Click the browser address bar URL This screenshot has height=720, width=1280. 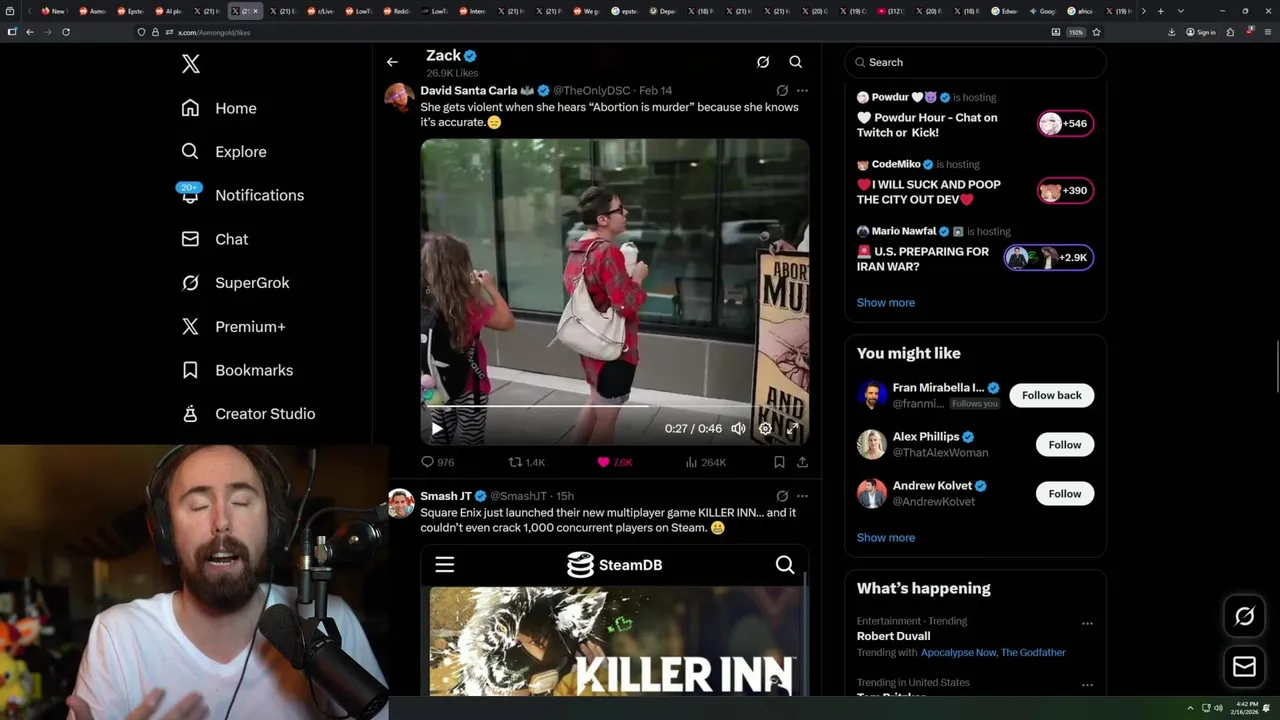[x=214, y=32]
